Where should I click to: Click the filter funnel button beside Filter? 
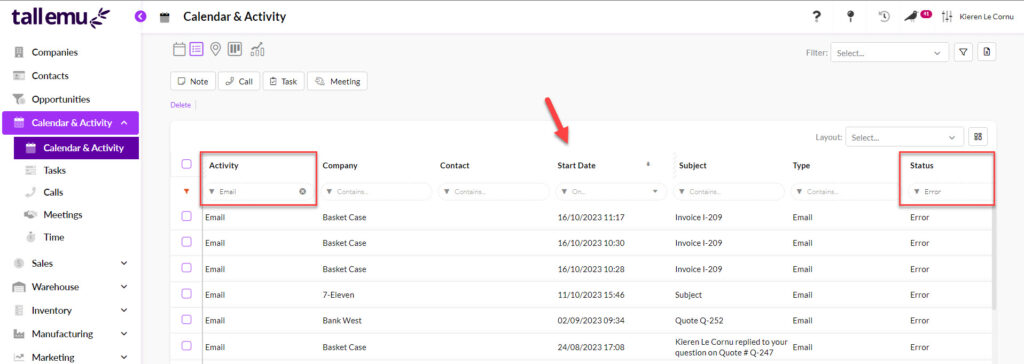pyautogui.click(x=963, y=53)
